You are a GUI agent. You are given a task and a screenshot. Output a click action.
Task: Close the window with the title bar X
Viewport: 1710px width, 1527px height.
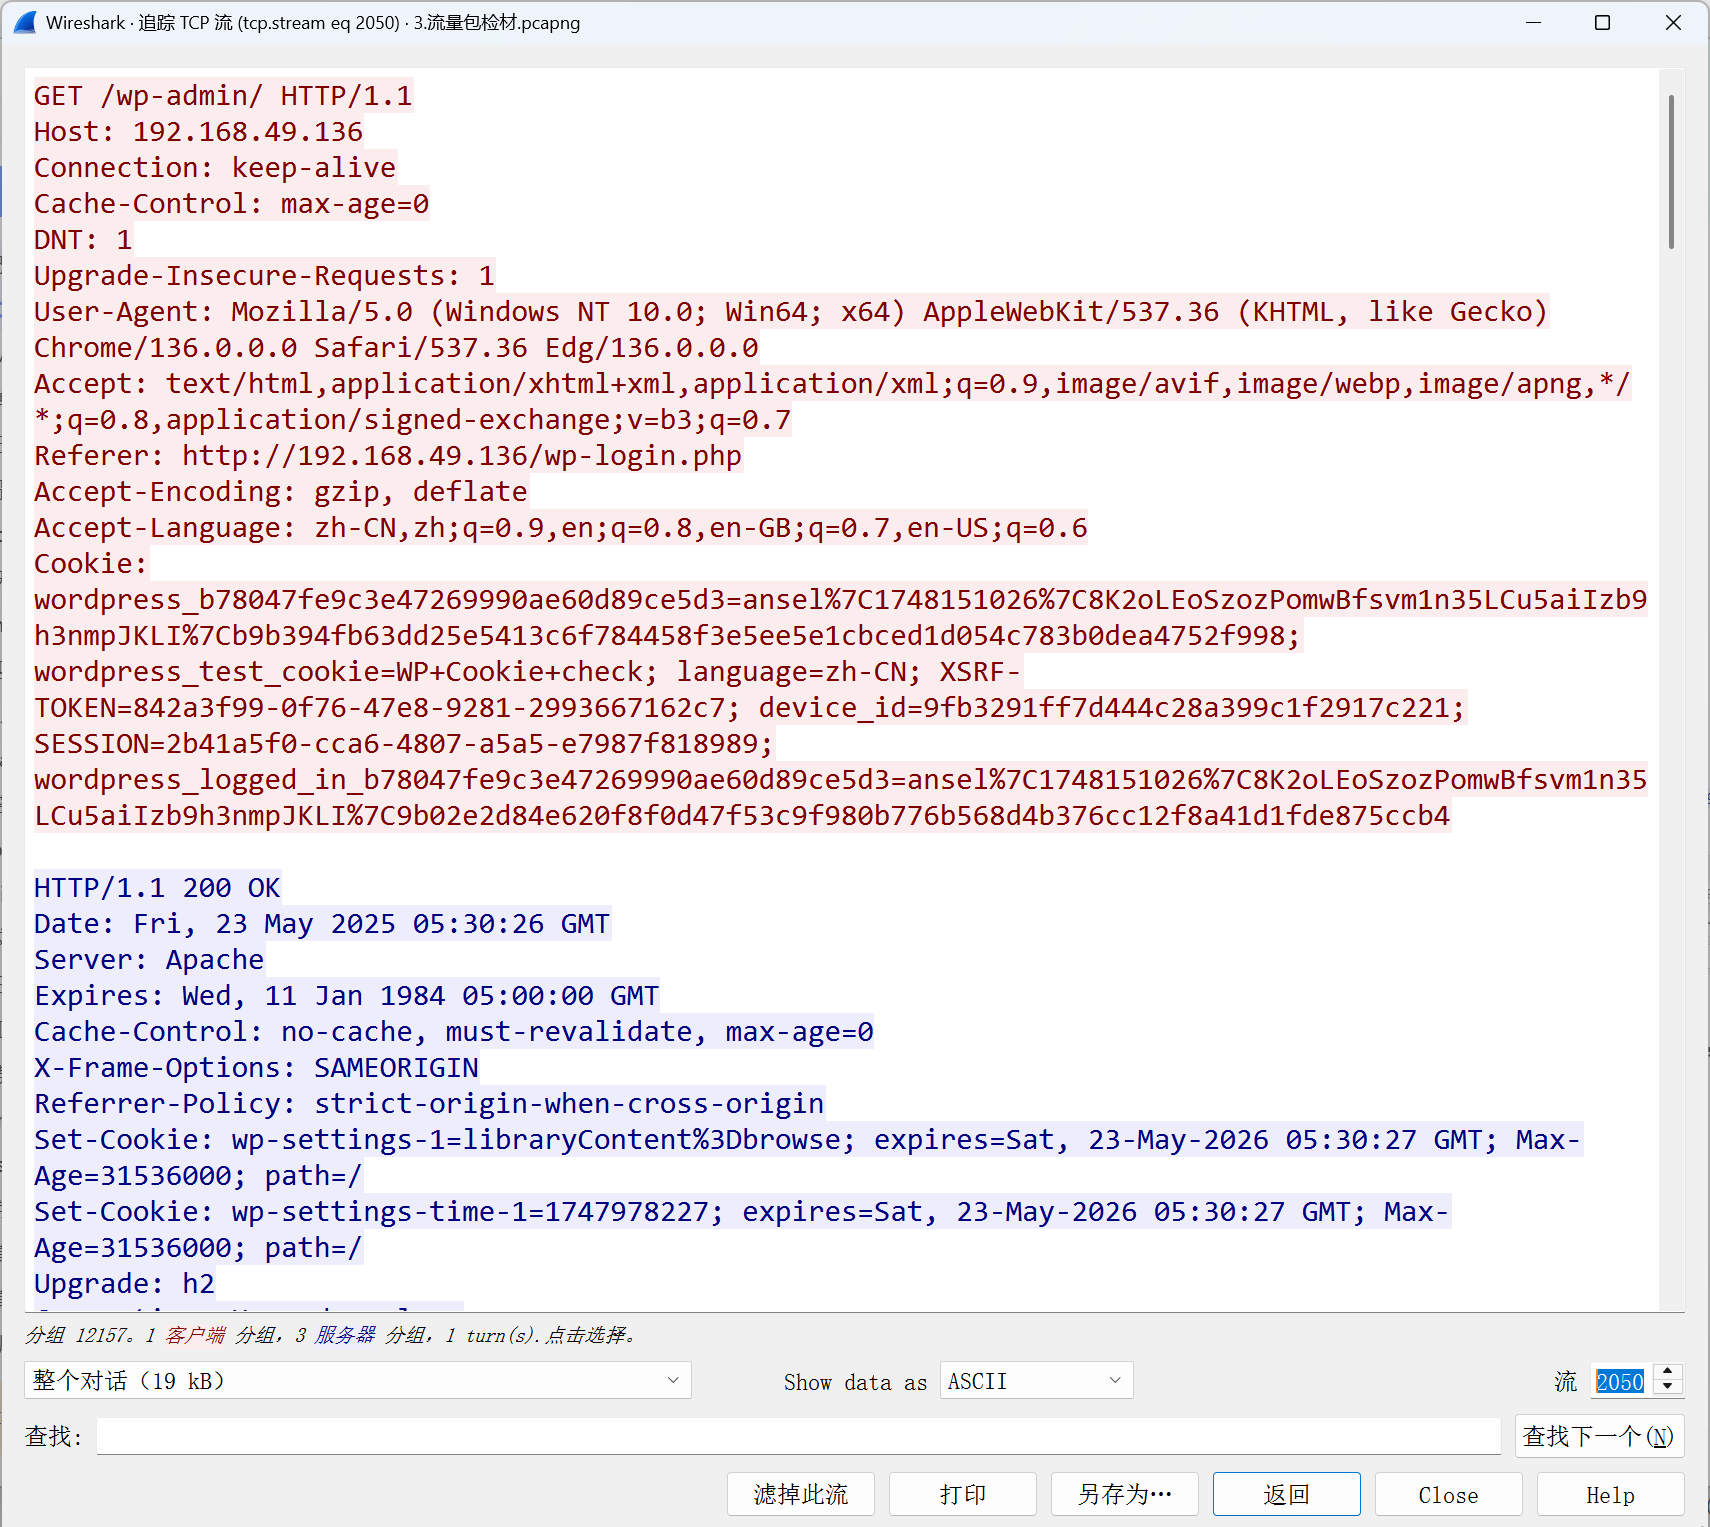pyautogui.click(x=1673, y=22)
